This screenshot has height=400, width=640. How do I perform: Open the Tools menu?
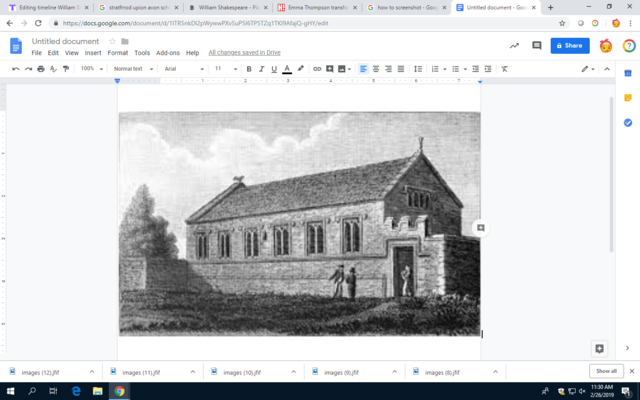[x=142, y=53]
